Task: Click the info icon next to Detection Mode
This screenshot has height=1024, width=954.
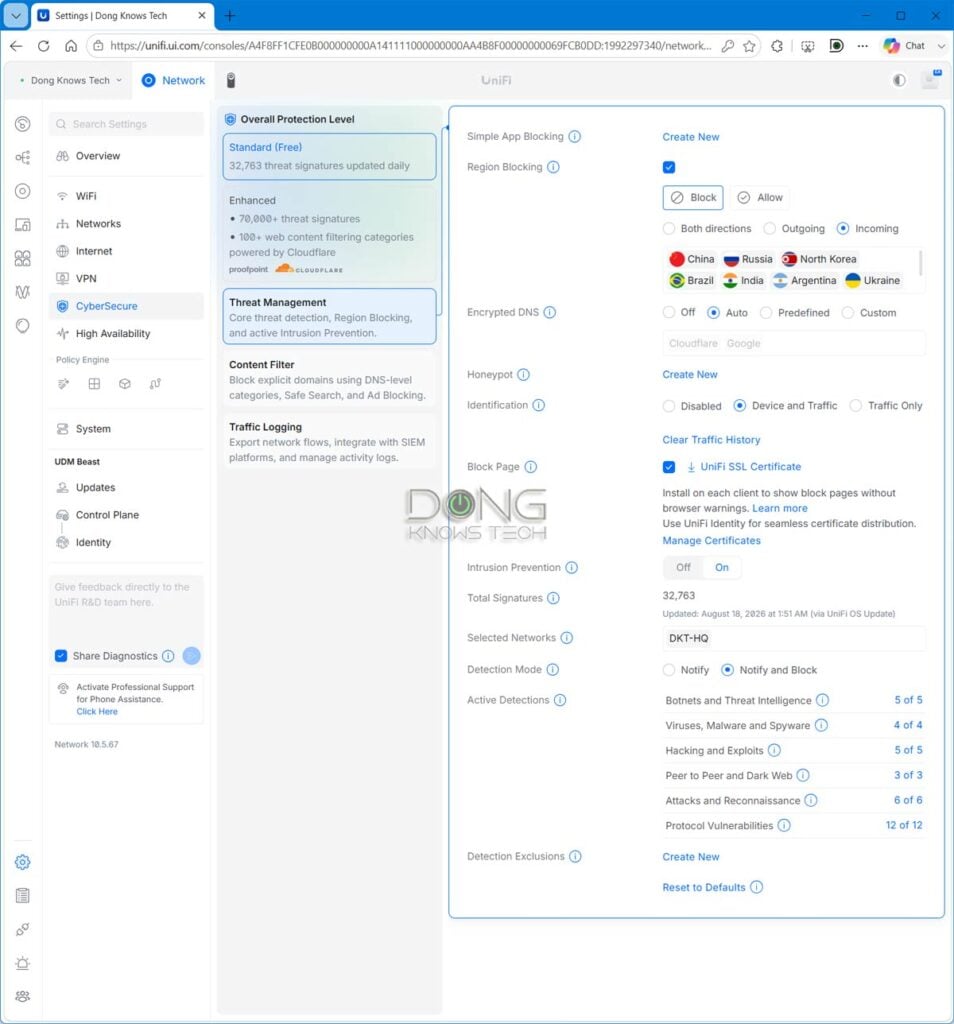Action: click(552, 669)
